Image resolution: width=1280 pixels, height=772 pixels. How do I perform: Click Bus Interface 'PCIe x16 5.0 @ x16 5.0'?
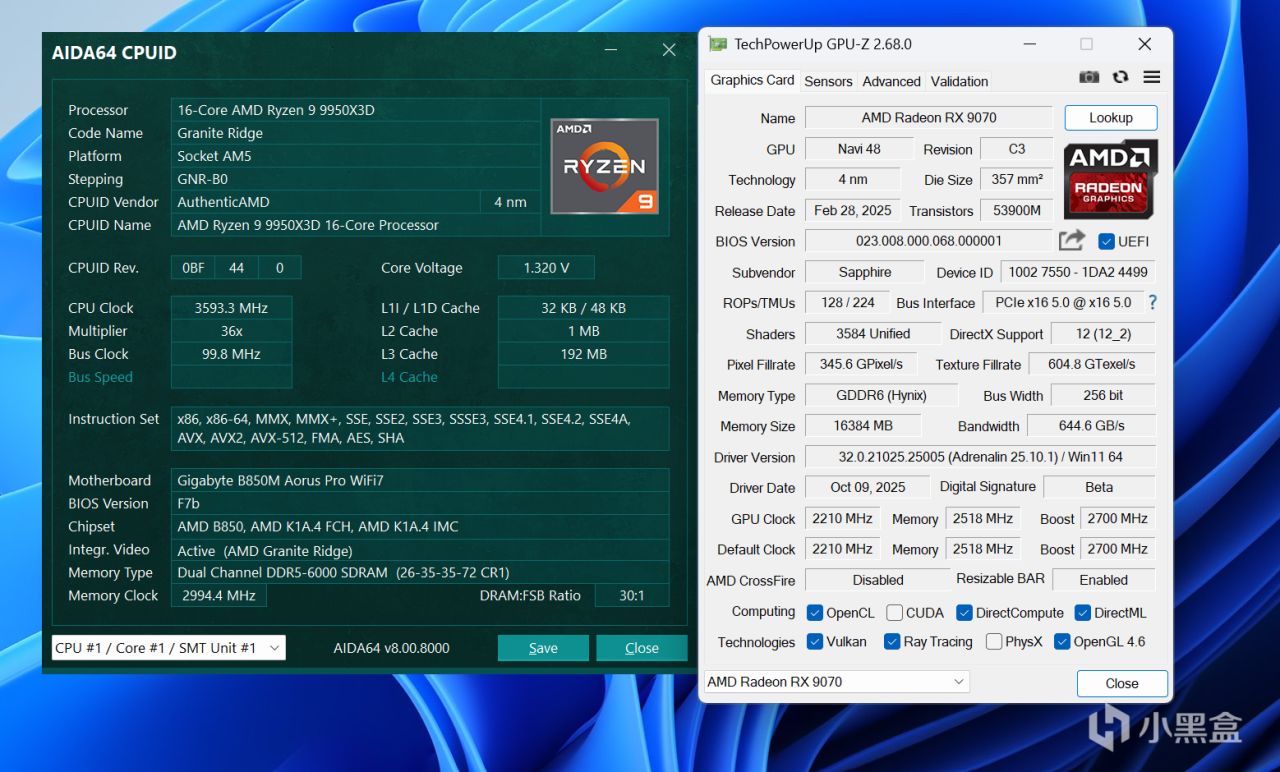coord(1063,303)
